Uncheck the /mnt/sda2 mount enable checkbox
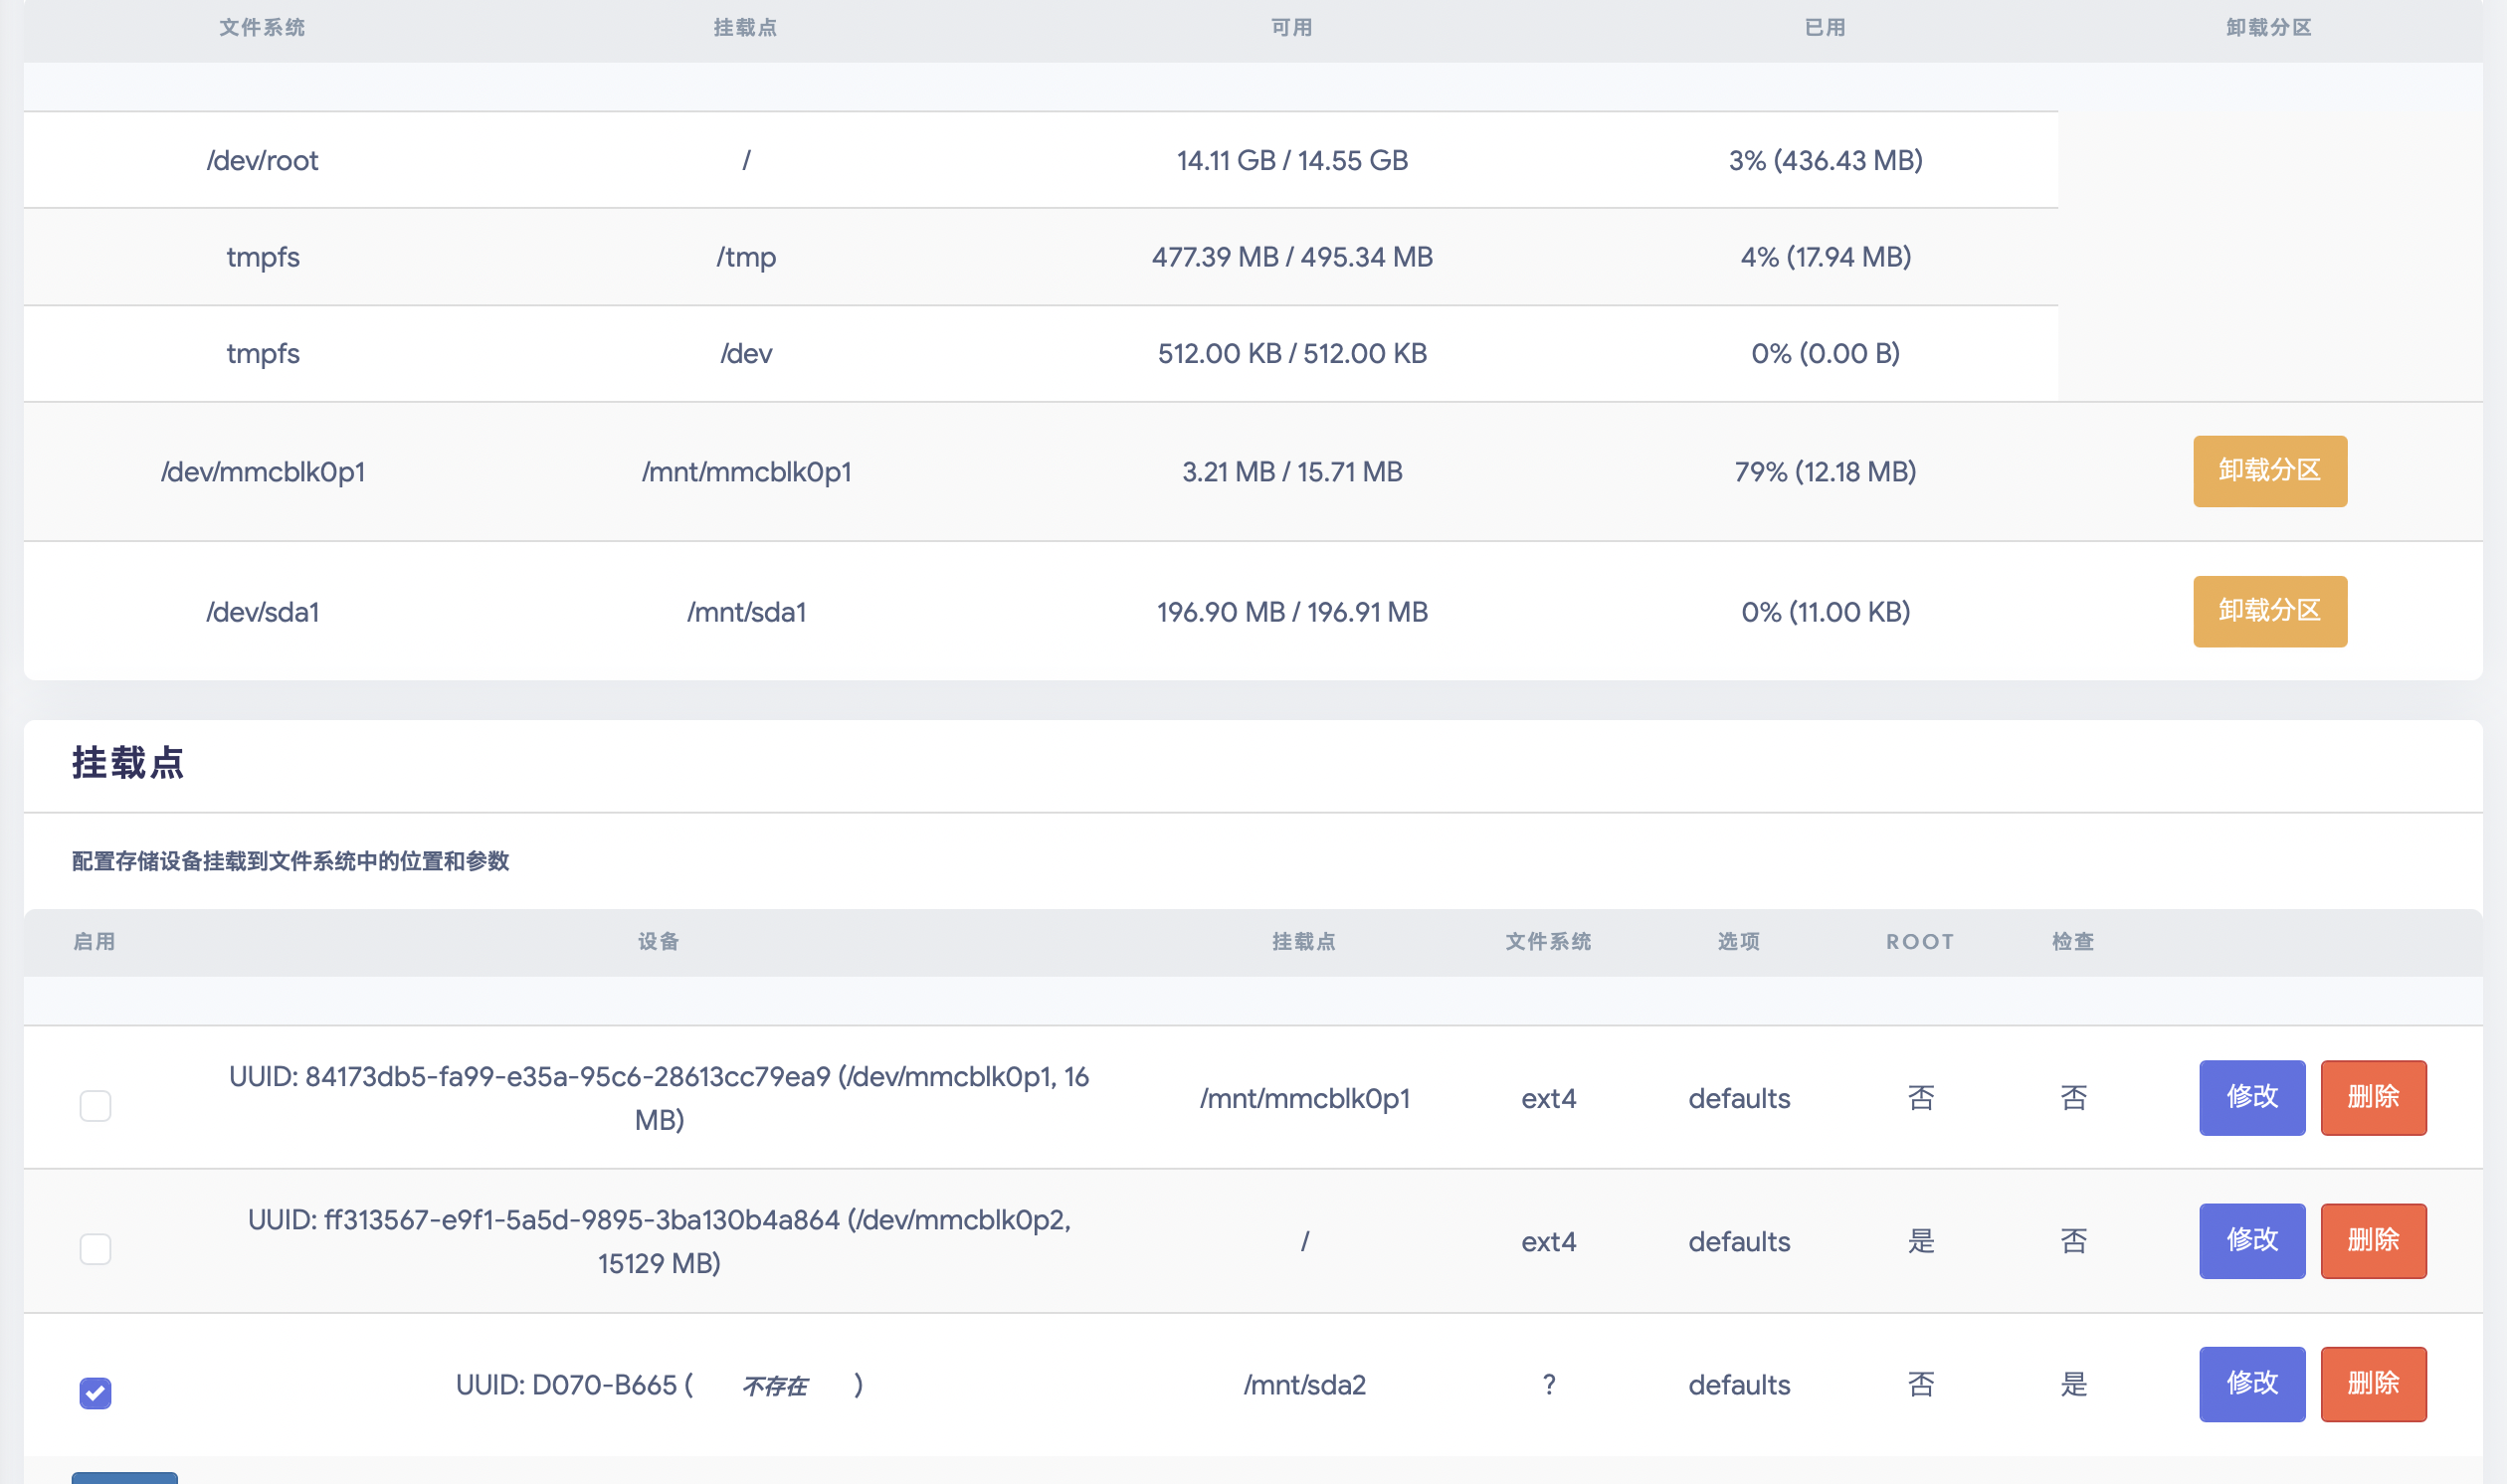2507x1484 pixels. coord(95,1392)
